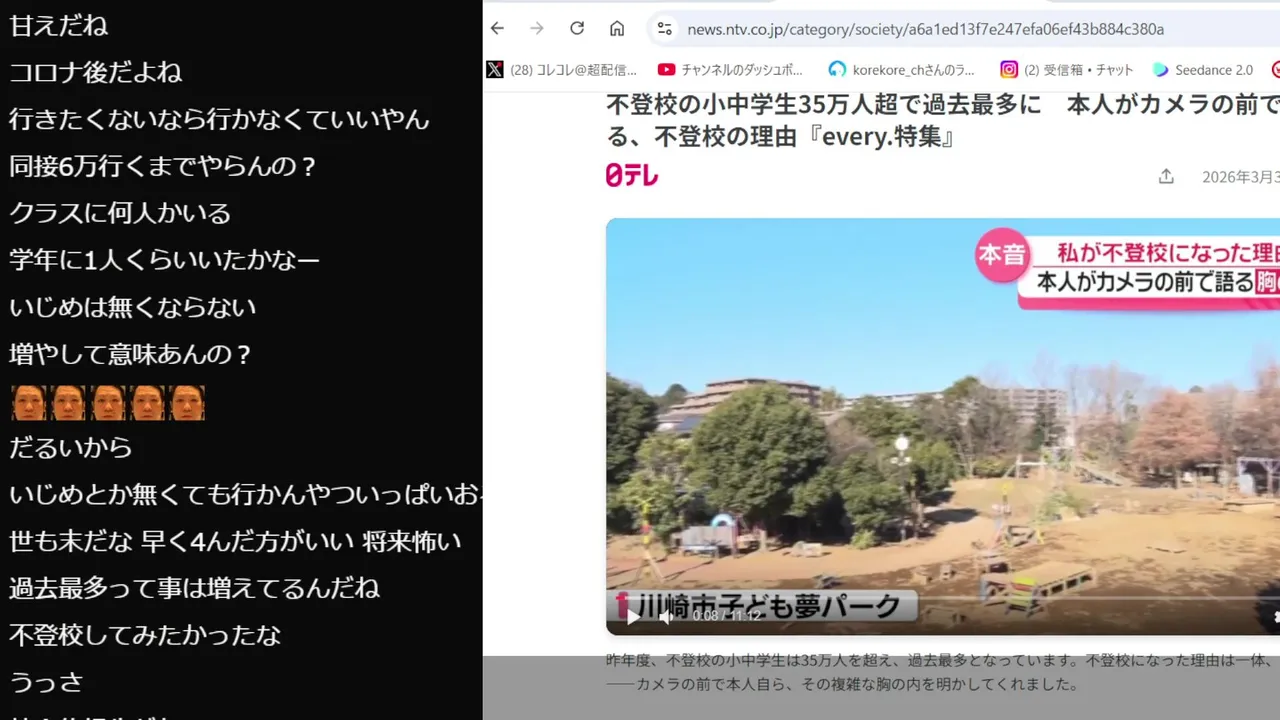1280x720 pixels.
Task: Mute the video volume speaker icon
Action: coord(666,616)
